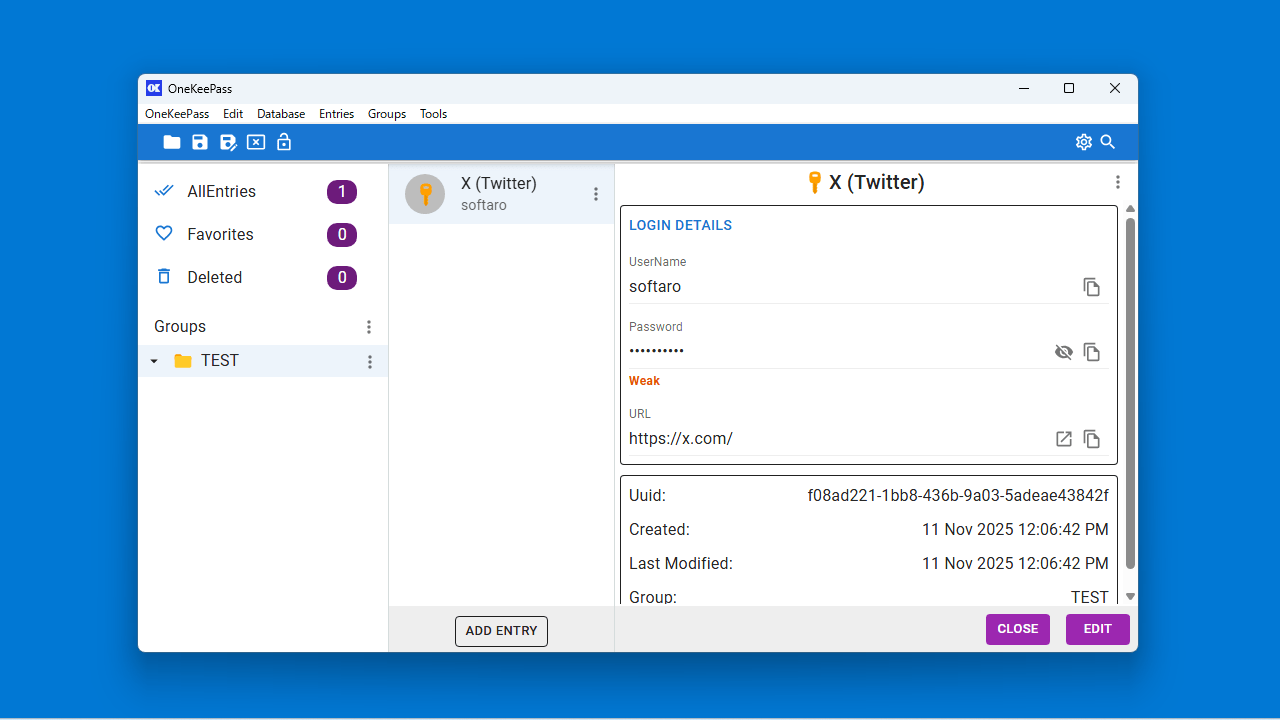This screenshot has width=1280, height=720.
Task: Click the search magnifier icon
Action: pos(1108,142)
